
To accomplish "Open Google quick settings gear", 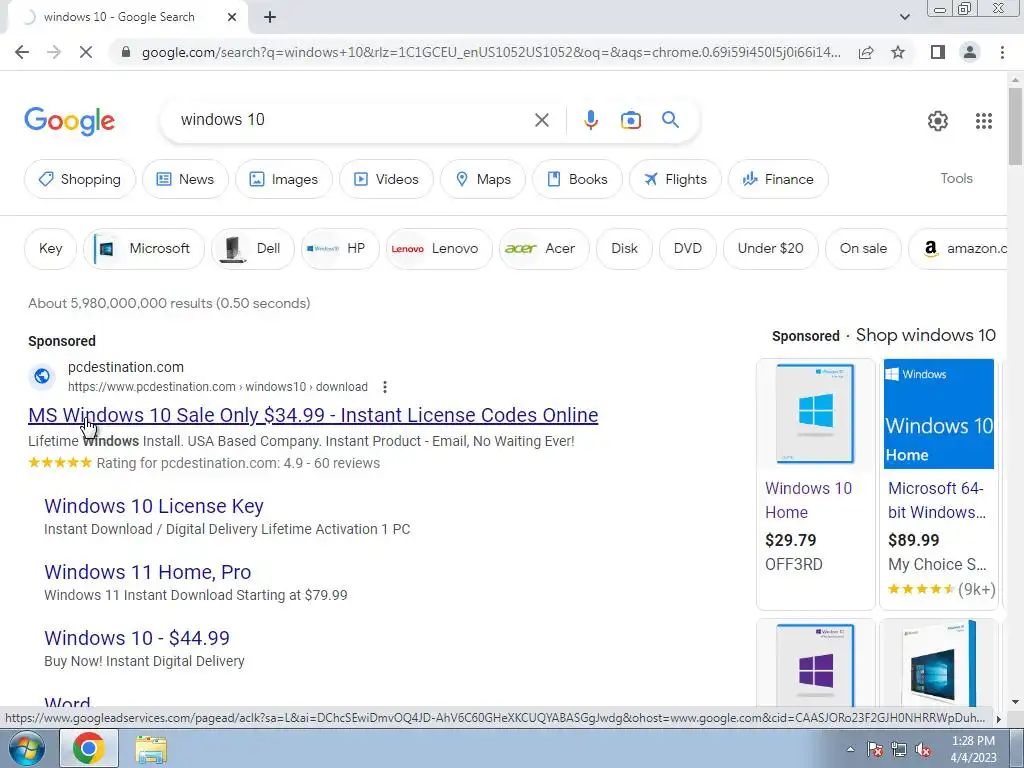I will [x=938, y=121].
